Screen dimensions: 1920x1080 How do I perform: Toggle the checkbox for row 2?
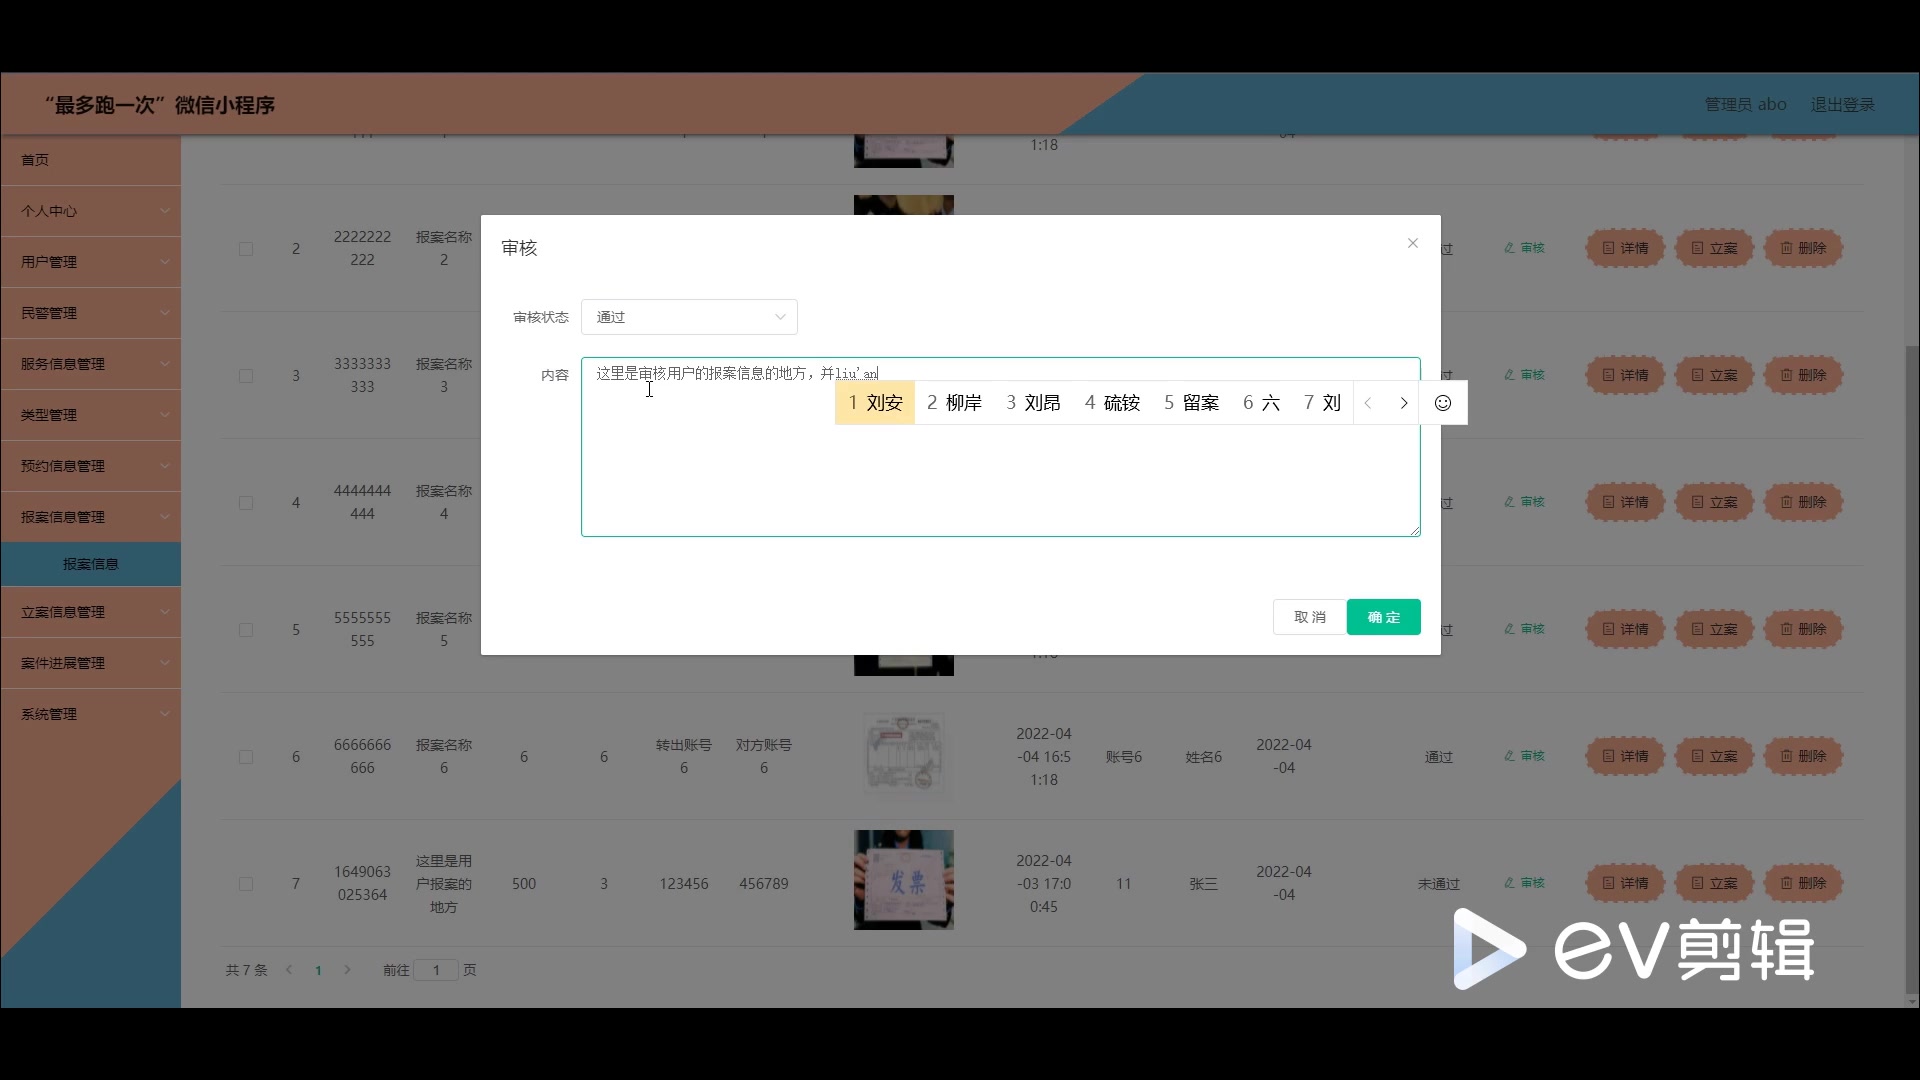[x=246, y=249]
